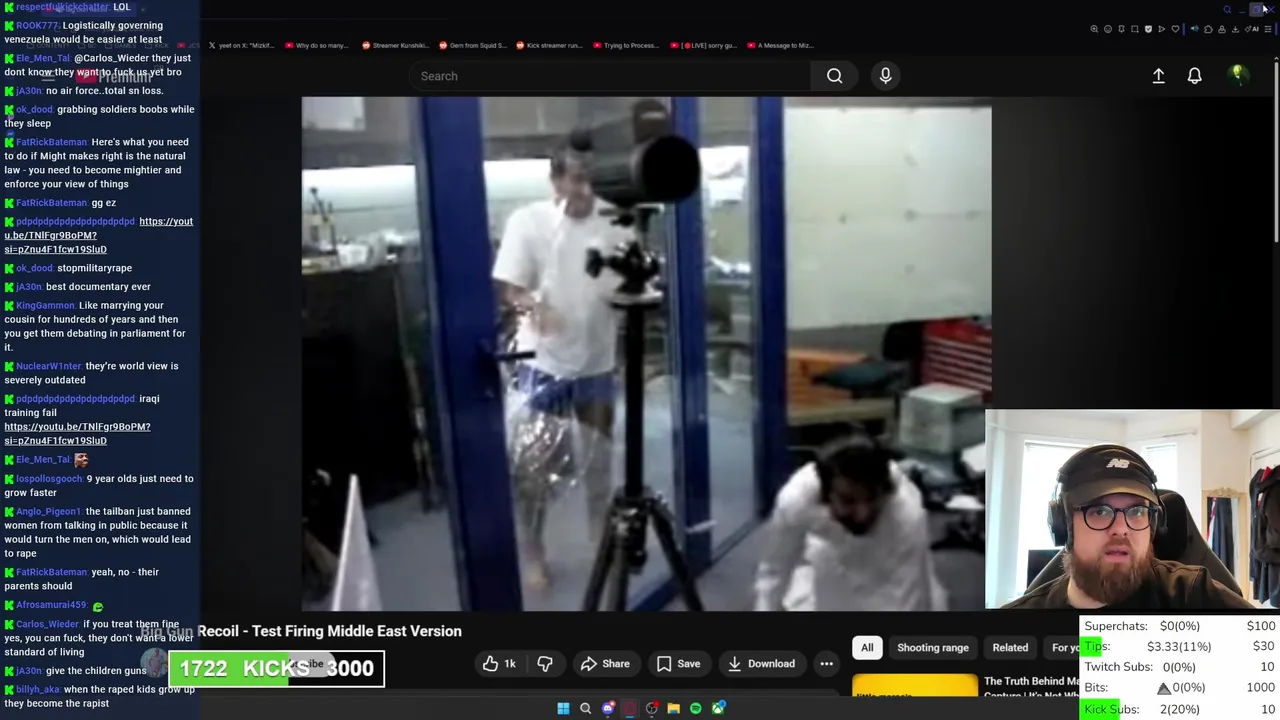Image resolution: width=1280 pixels, height=720 pixels.
Task: Open Windows taskbar search
Action: click(585, 709)
